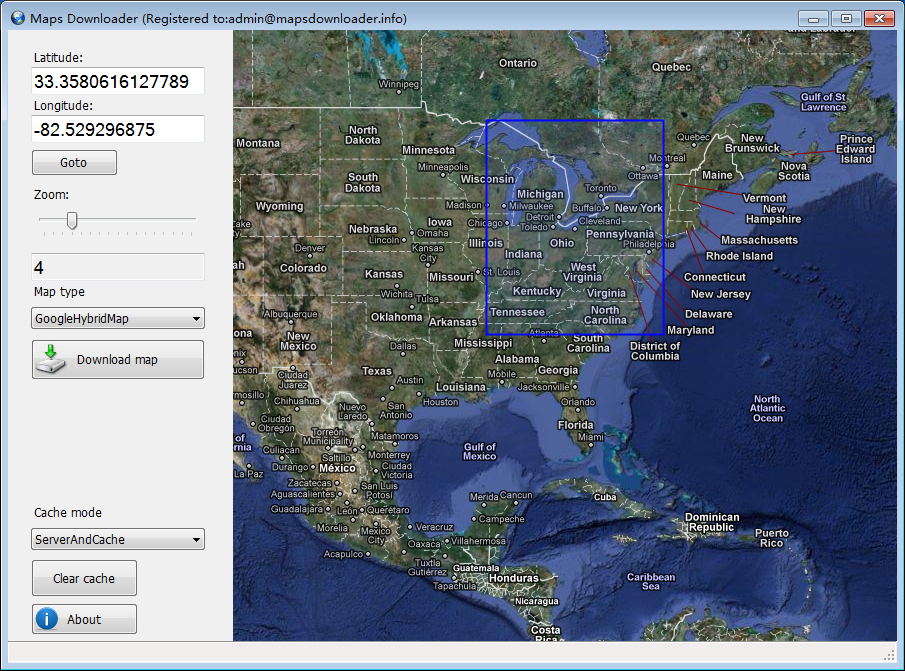Image resolution: width=905 pixels, height=671 pixels.
Task: Click the Nova Scotia label
Action: 794,171
